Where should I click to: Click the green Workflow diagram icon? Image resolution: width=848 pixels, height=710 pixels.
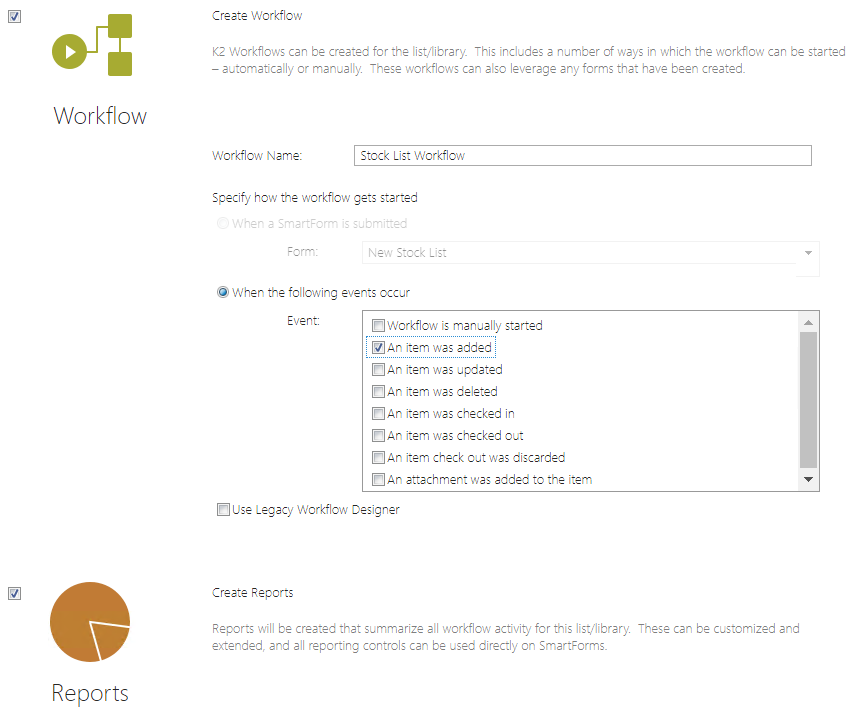click(x=92, y=45)
